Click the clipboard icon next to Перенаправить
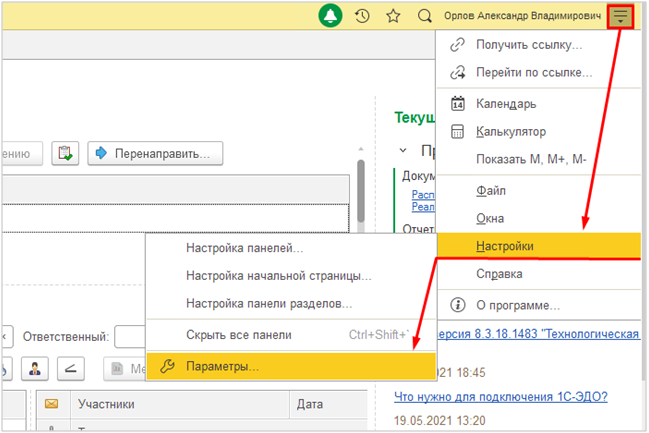This screenshot has width=649, height=433. click(66, 153)
